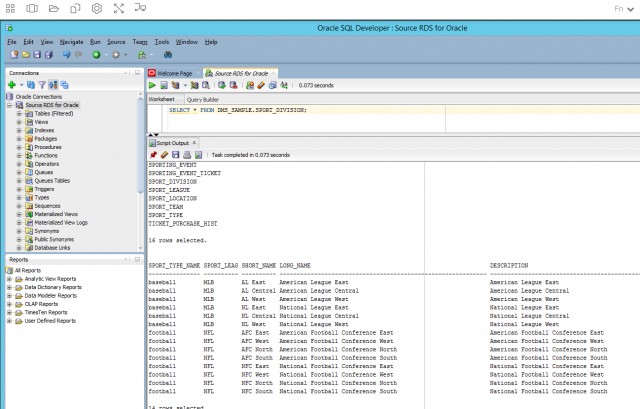
Task: Click the SQL Tuning Advisor icon
Action: click(206, 85)
